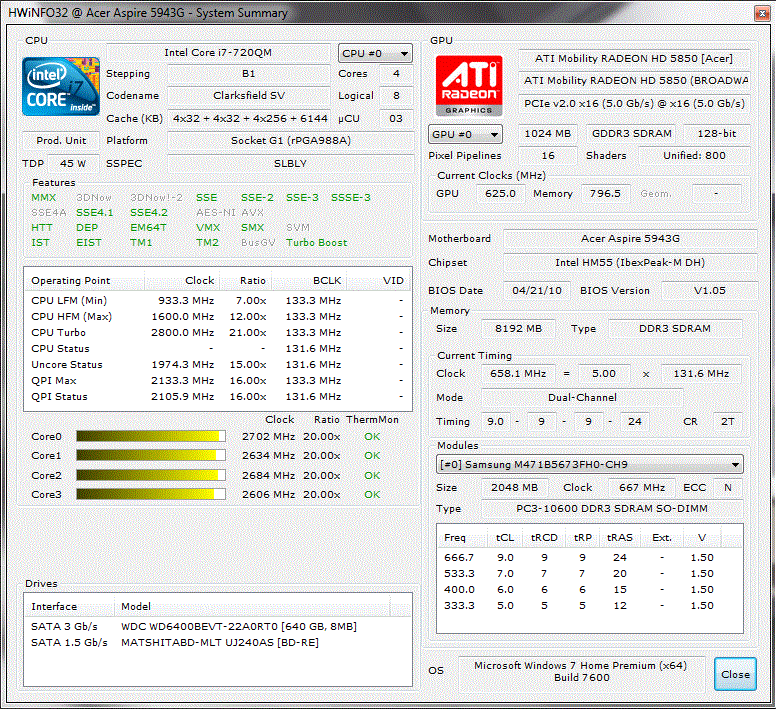
Task: Select the CPU HFM (Max) row
Action: pyautogui.click(x=218, y=316)
